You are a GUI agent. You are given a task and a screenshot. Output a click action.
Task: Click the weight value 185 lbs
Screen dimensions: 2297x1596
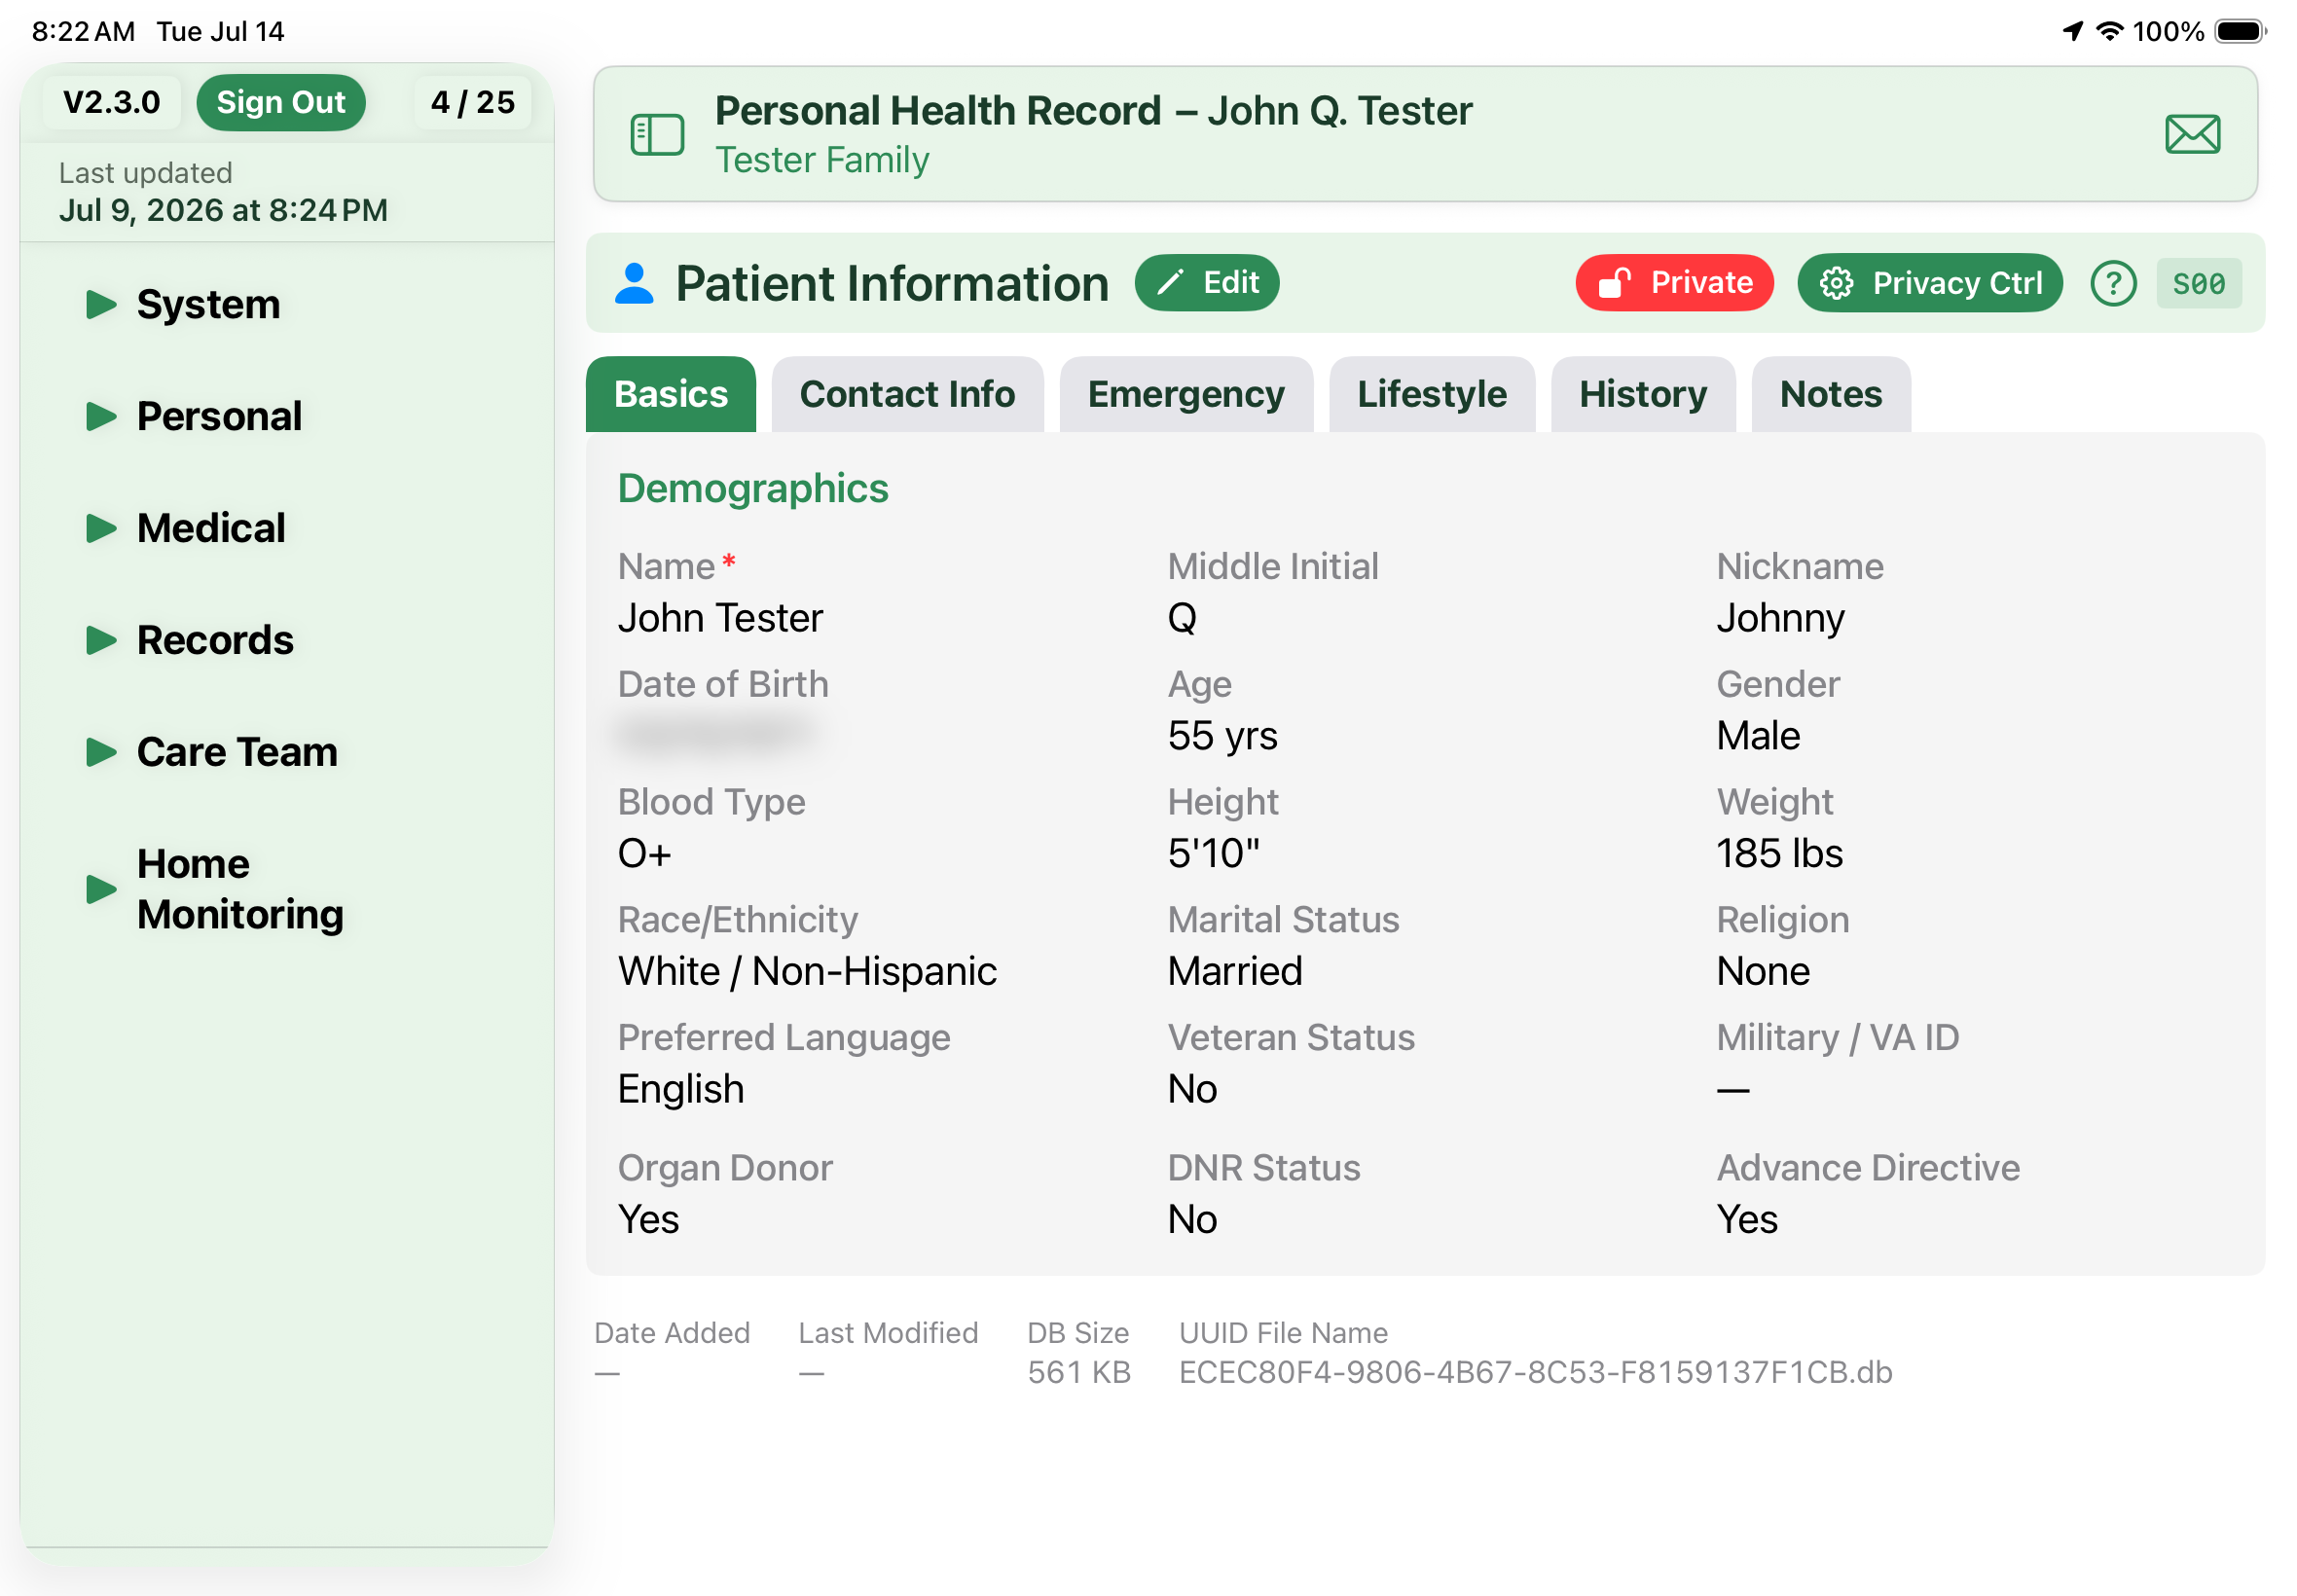click(1779, 853)
